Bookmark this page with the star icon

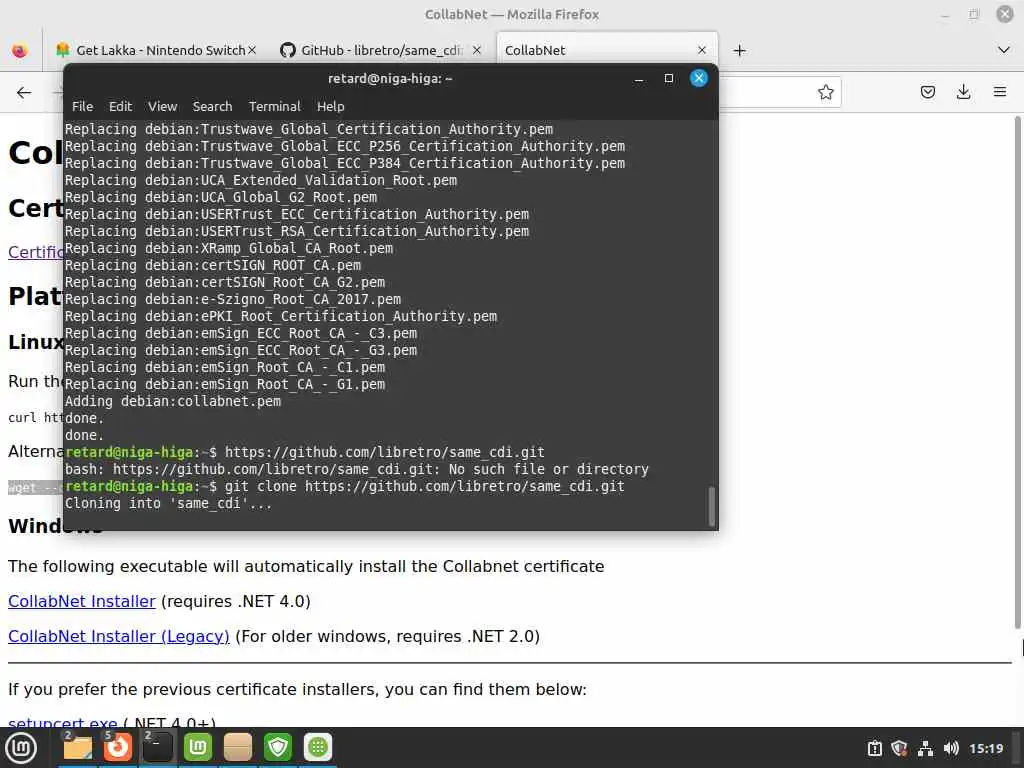(825, 92)
